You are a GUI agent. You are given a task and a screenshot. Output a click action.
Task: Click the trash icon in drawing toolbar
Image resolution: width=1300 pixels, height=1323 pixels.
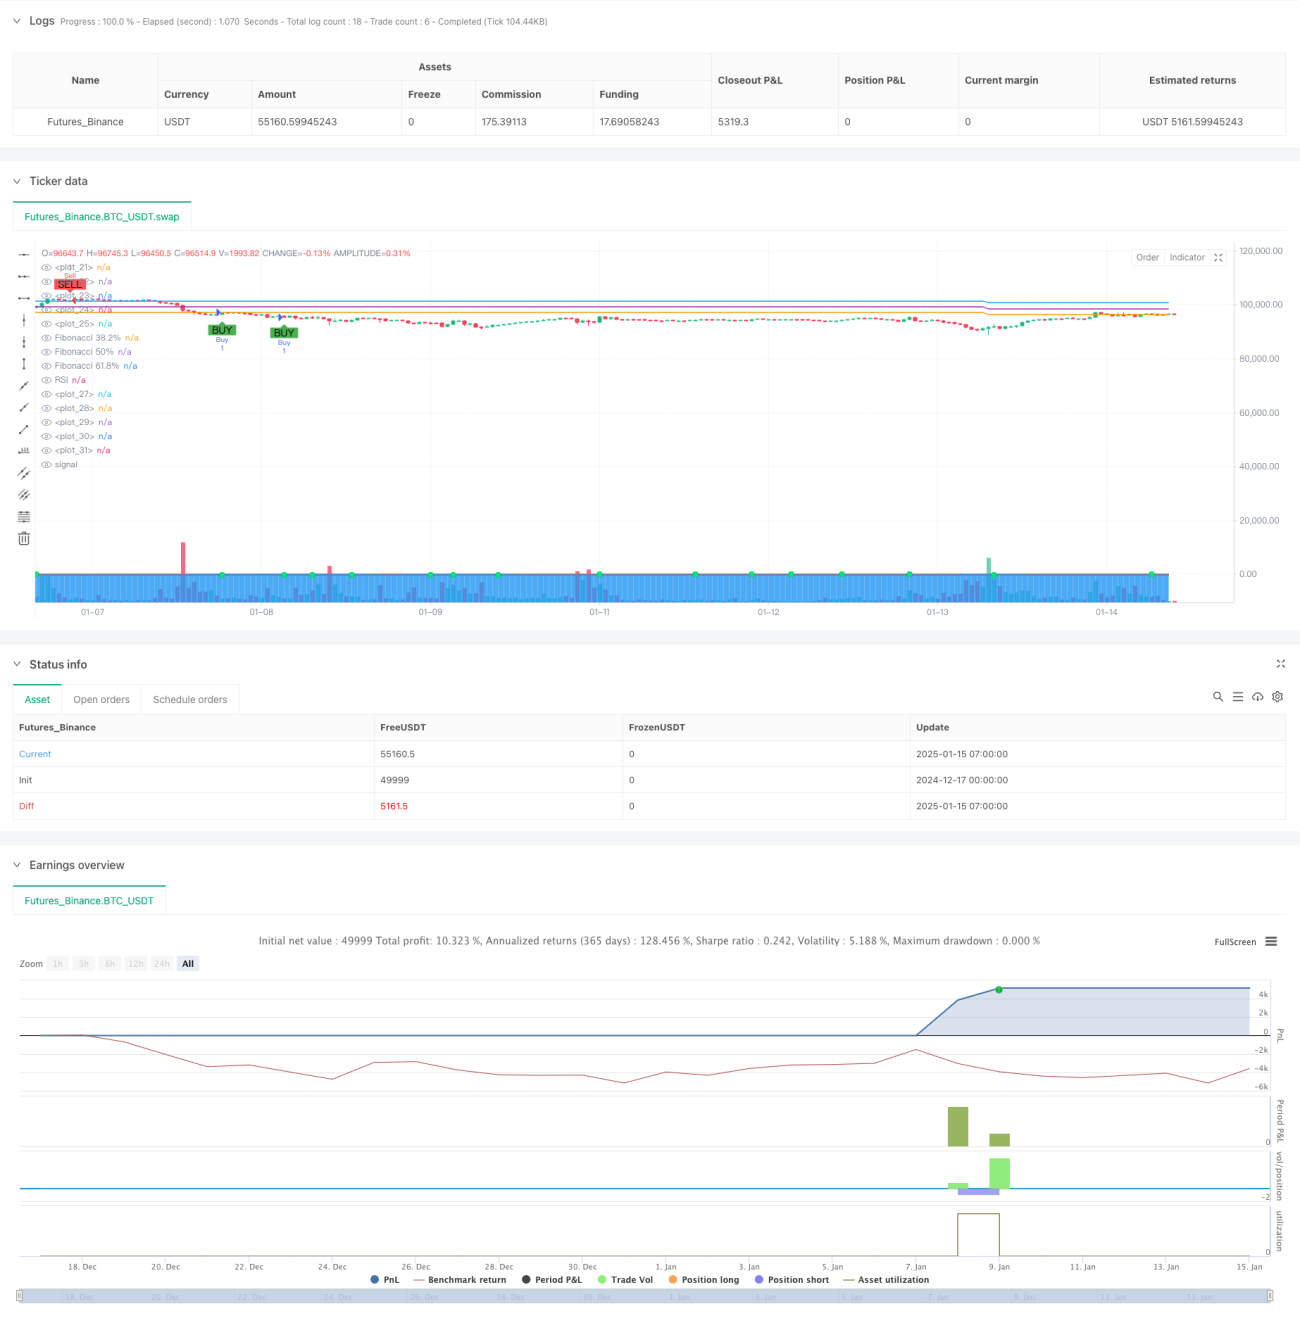pos(24,539)
